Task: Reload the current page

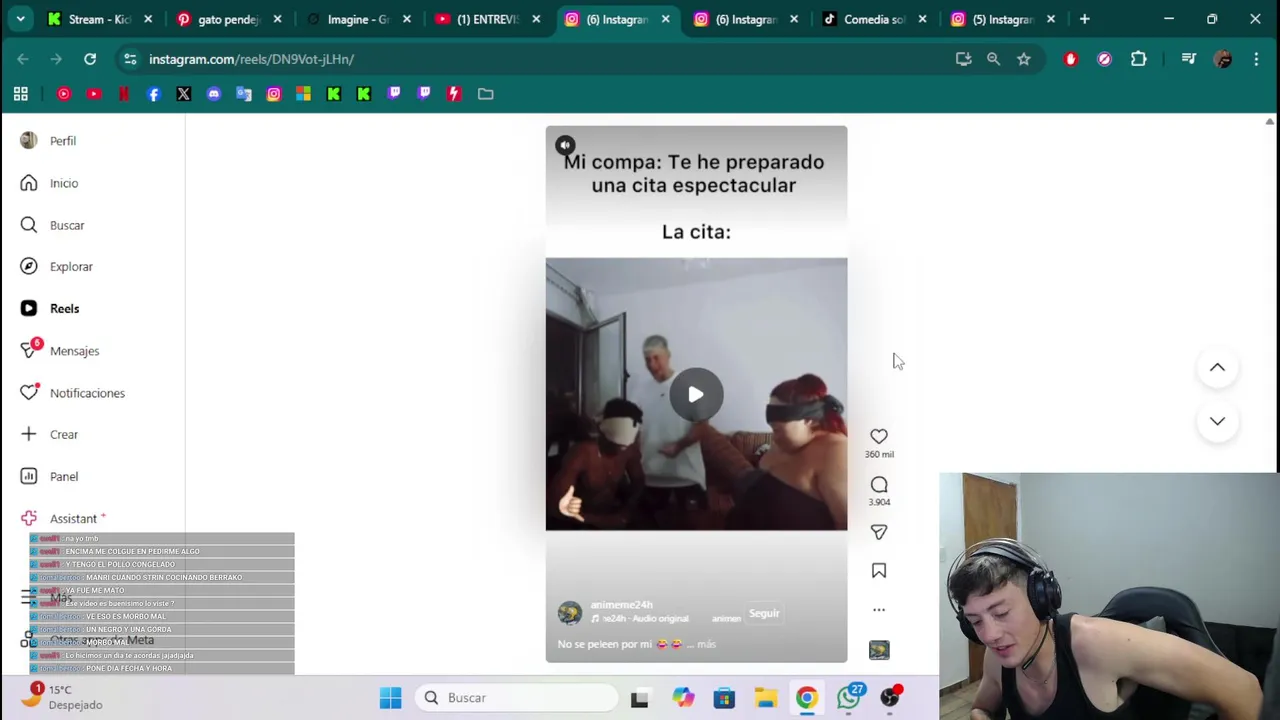Action: coord(90,59)
